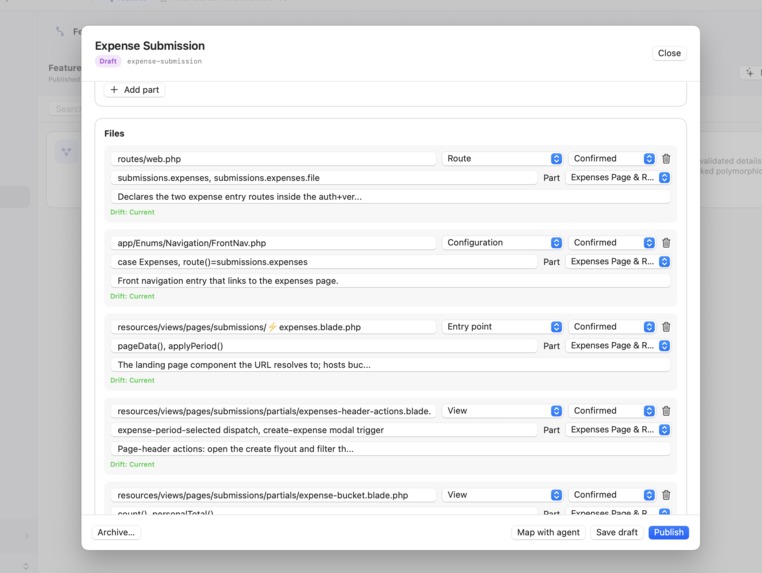Open Entry point type dropdown
The height and width of the screenshot is (573, 762).
pos(502,327)
